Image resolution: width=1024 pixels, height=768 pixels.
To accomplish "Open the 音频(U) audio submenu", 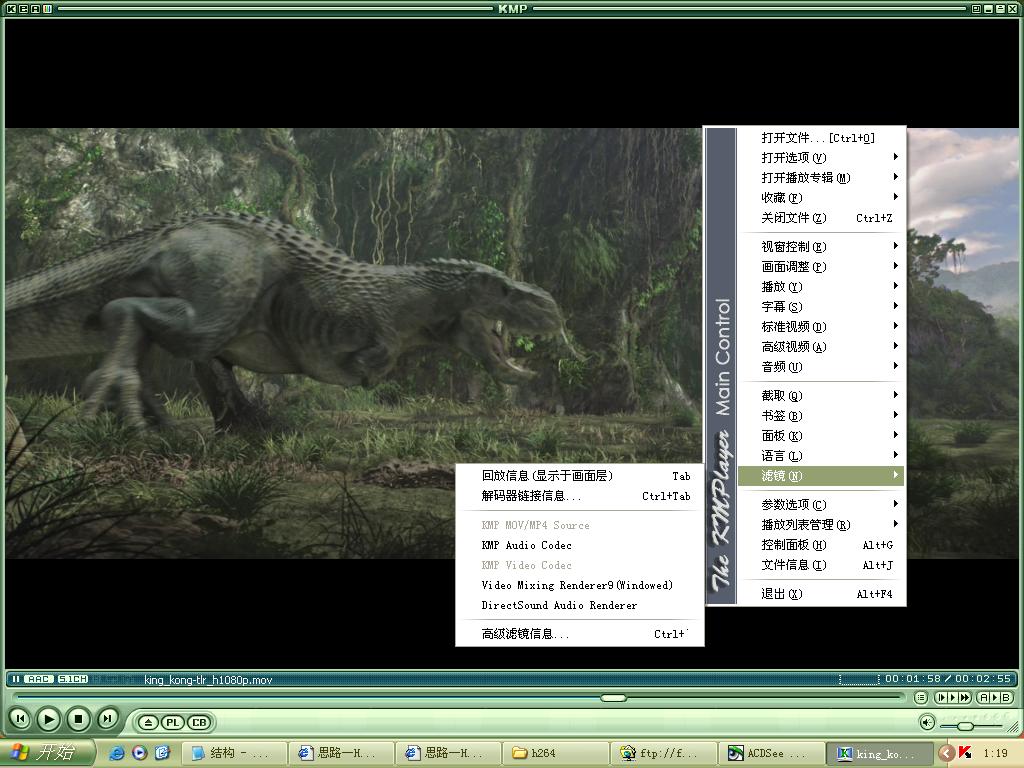I will pyautogui.click(x=821, y=366).
